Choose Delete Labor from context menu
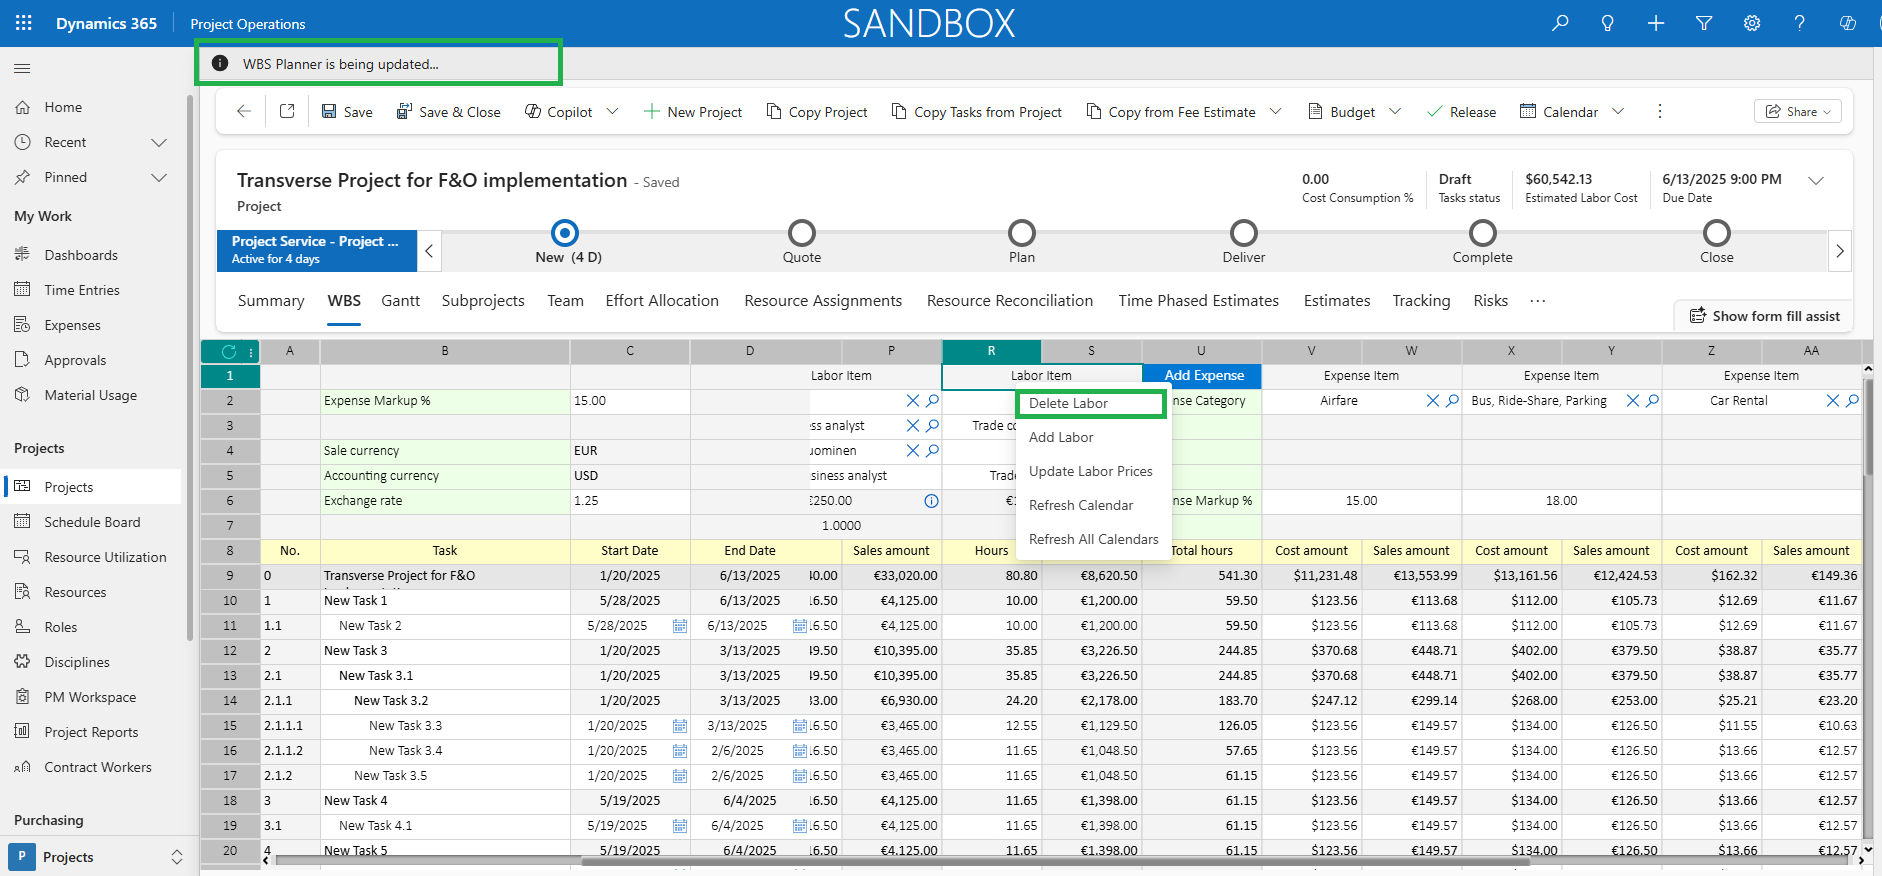 [1091, 403]
